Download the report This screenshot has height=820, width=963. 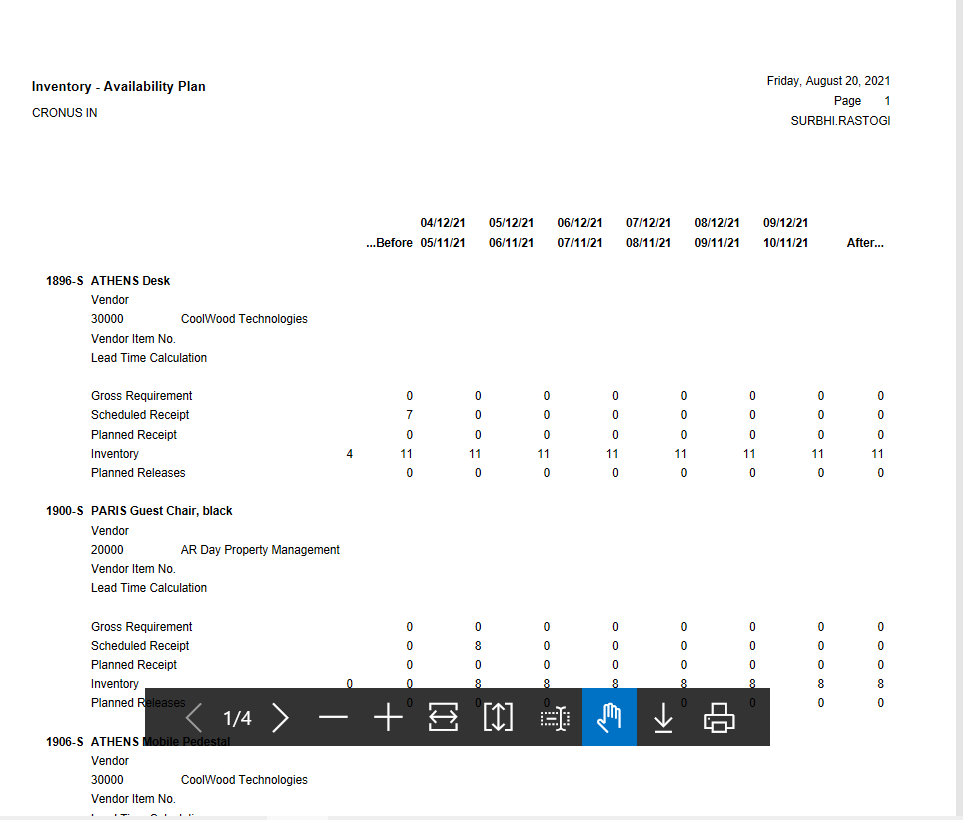[663, 717]
